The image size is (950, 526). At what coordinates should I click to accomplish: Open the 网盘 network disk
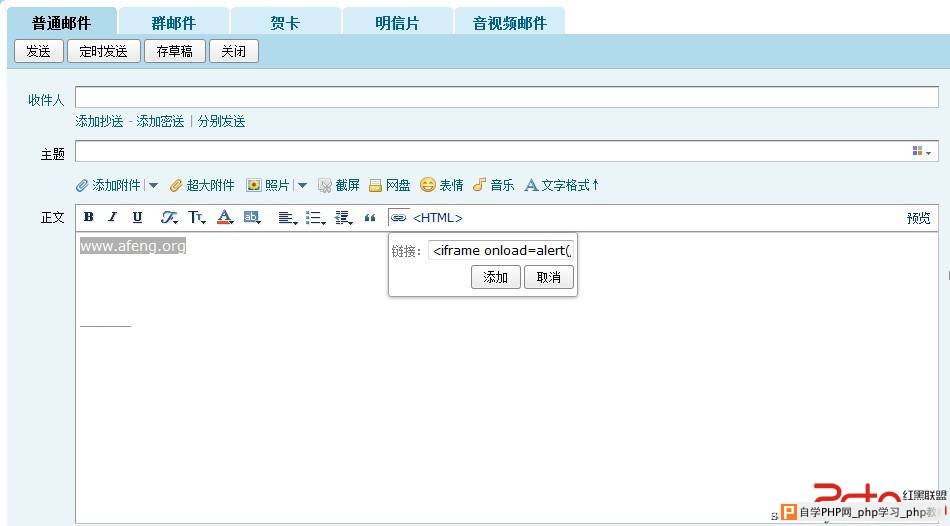390,185
